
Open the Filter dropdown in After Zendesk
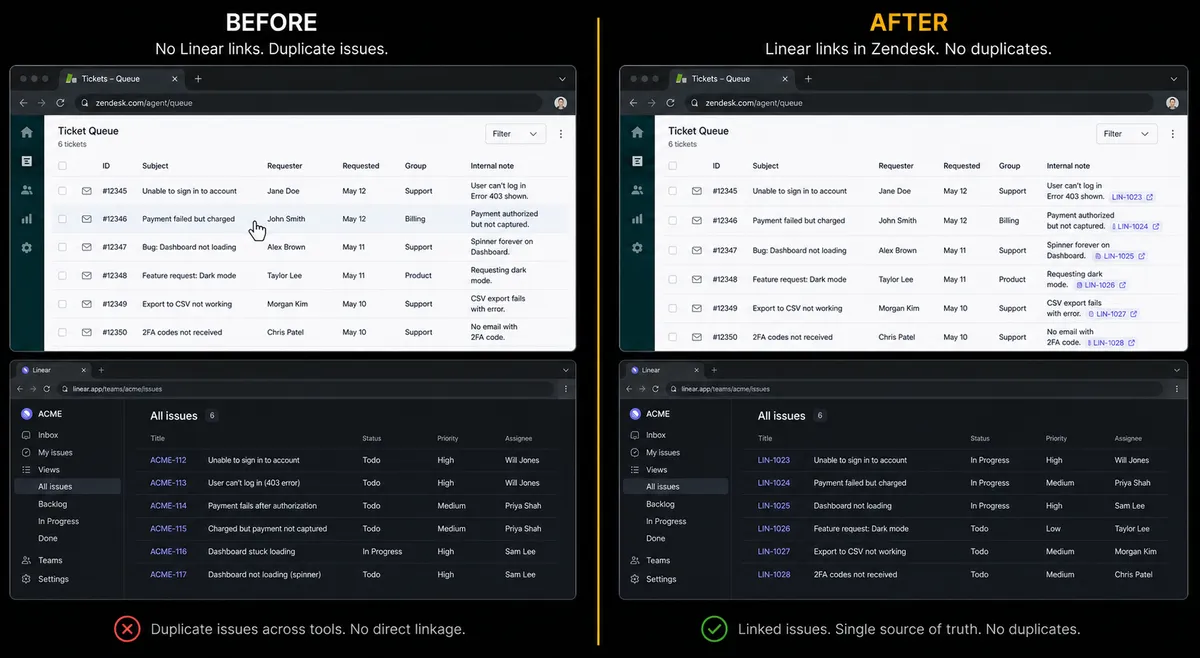1127,133
